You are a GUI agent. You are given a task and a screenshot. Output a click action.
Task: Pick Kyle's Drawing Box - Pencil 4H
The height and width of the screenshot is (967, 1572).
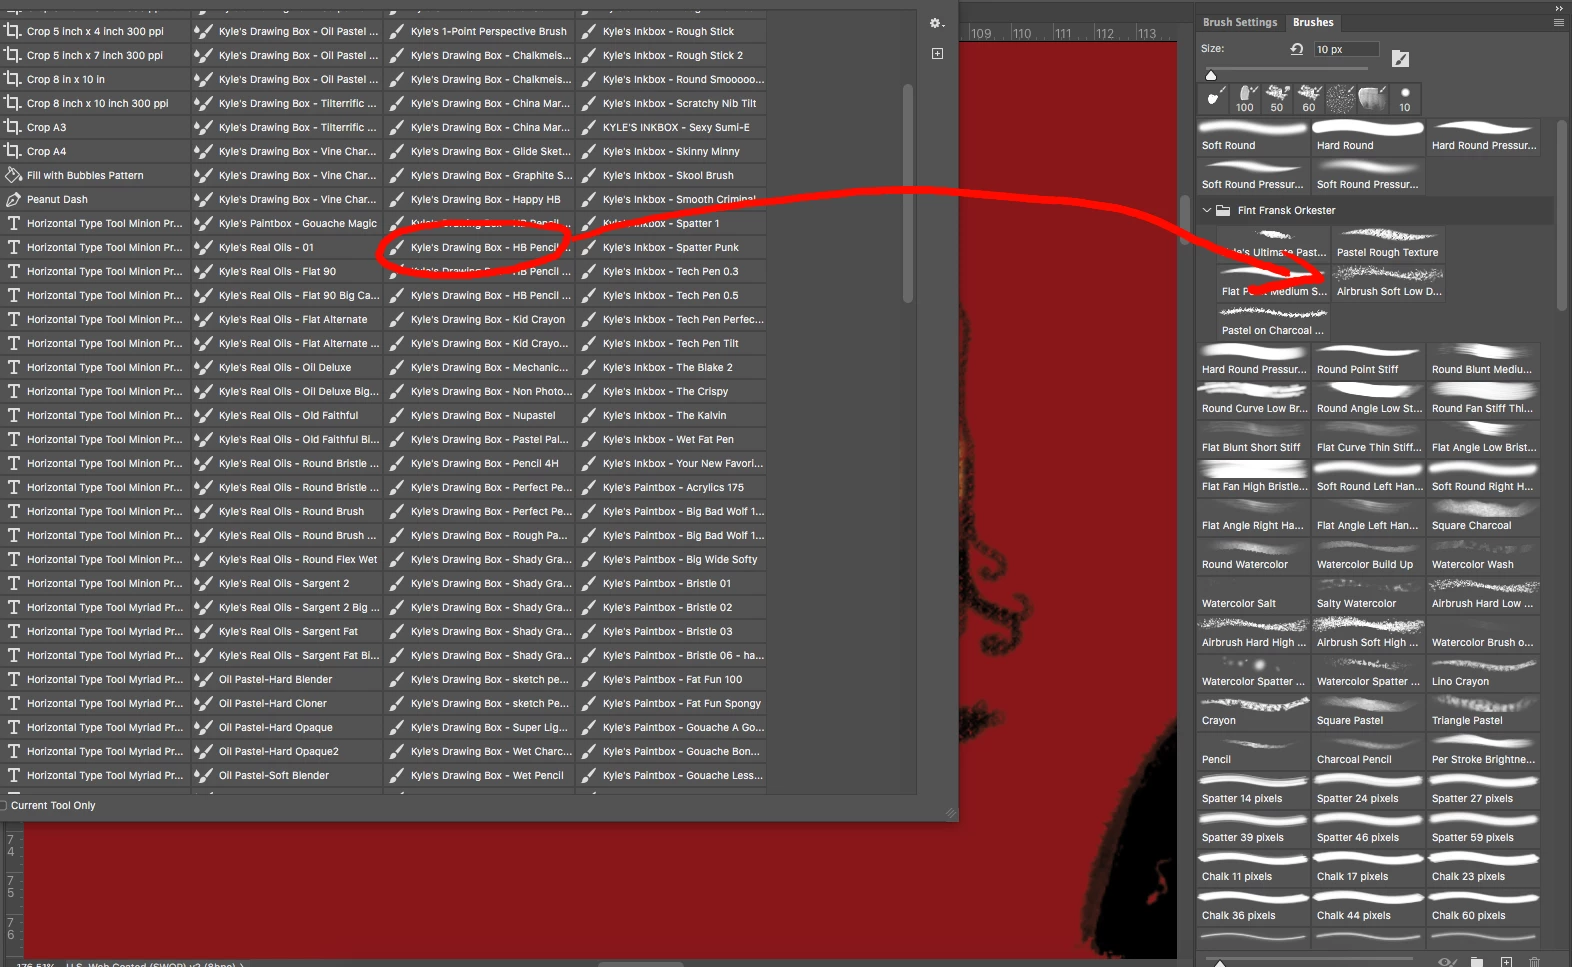[x=479, y=463]
